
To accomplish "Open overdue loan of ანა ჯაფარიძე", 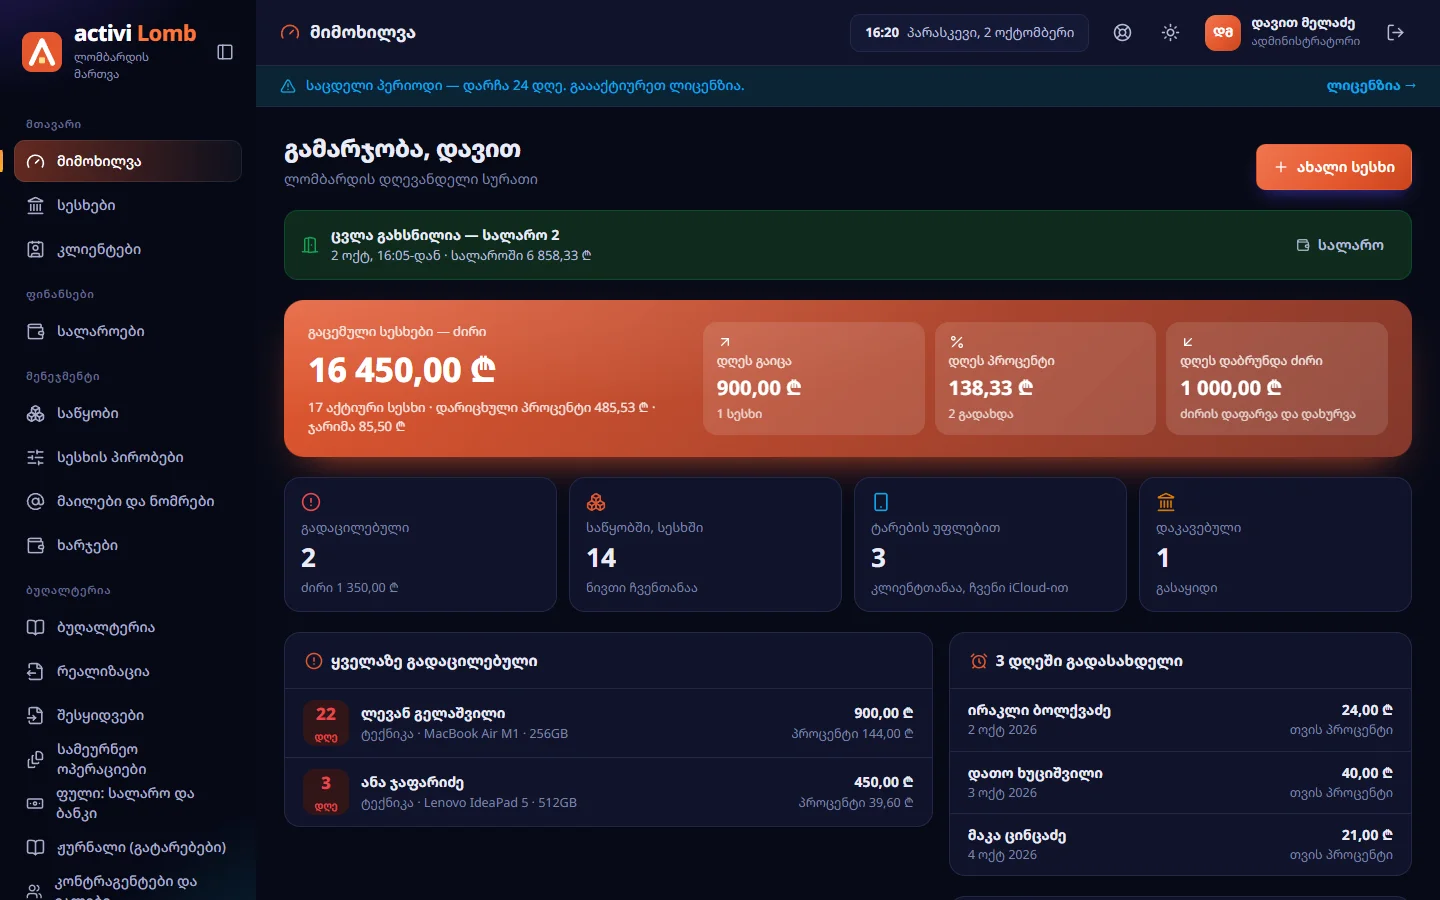I will (608, 792).
